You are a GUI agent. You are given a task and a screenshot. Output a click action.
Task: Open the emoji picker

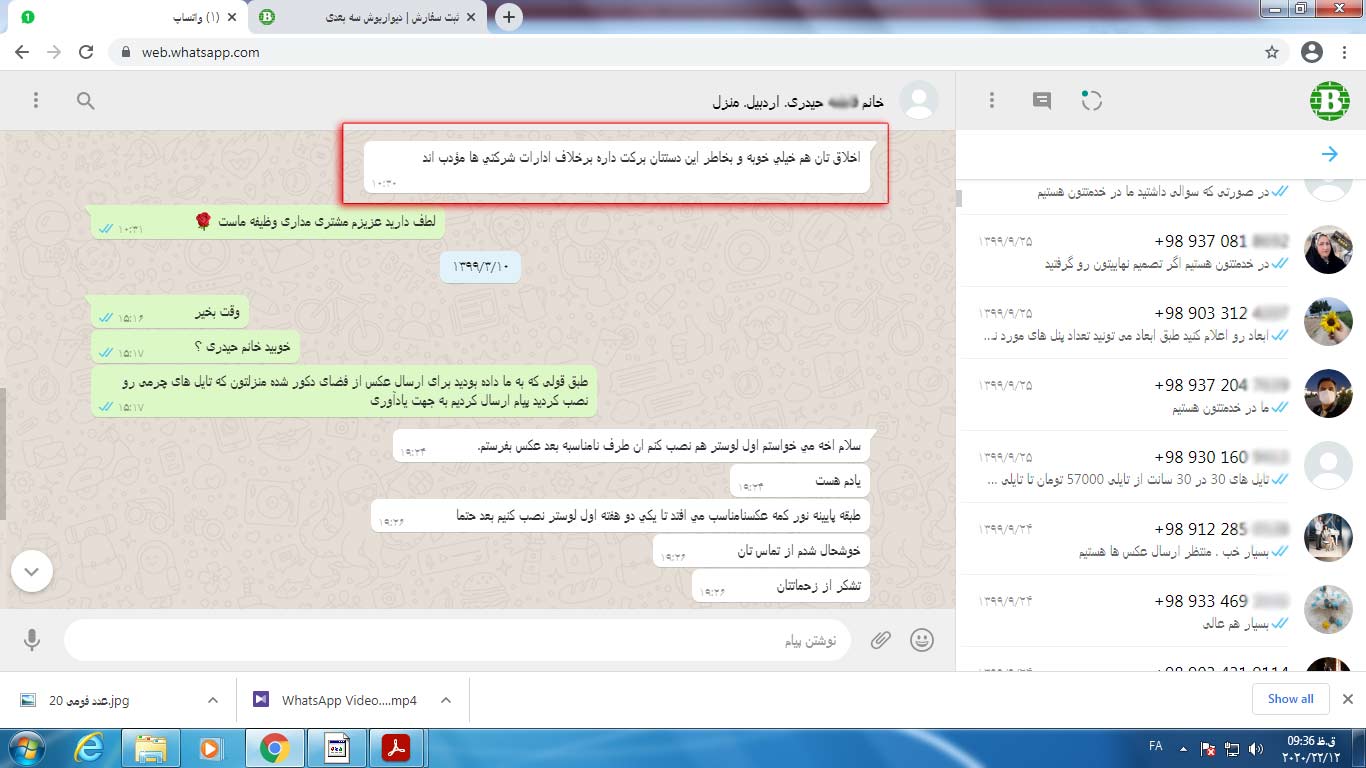point(922,640)
